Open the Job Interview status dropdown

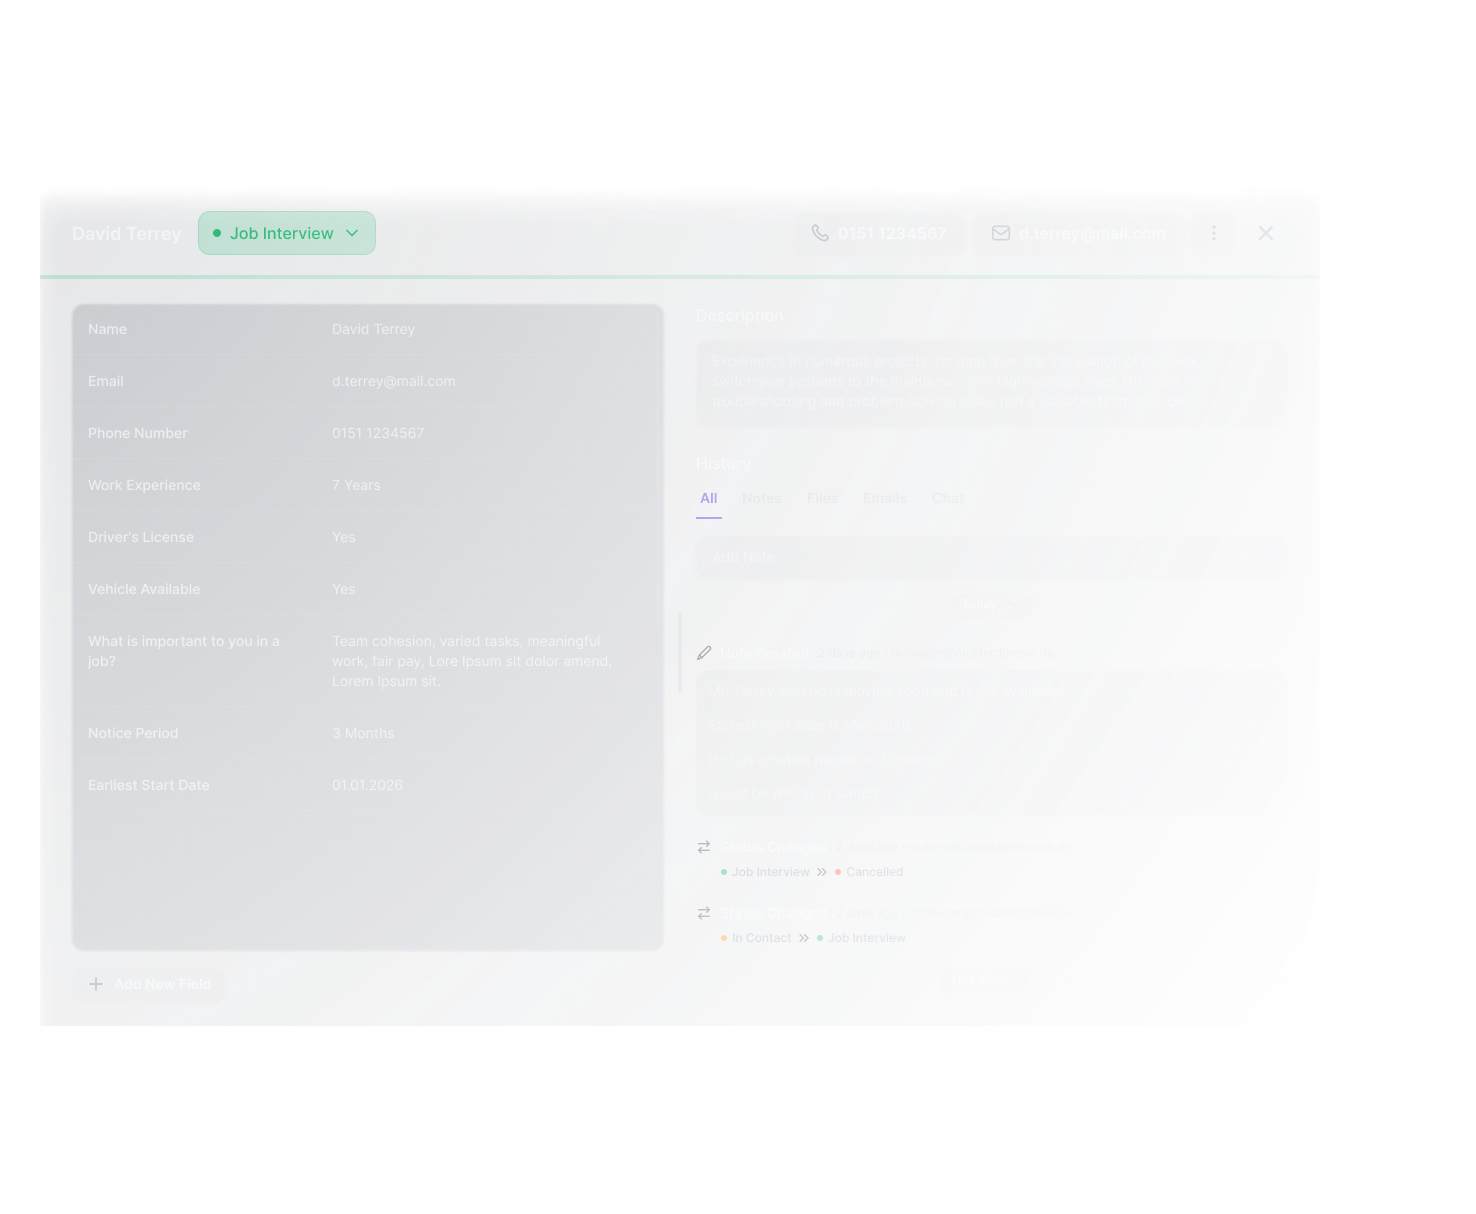point(286,233)
